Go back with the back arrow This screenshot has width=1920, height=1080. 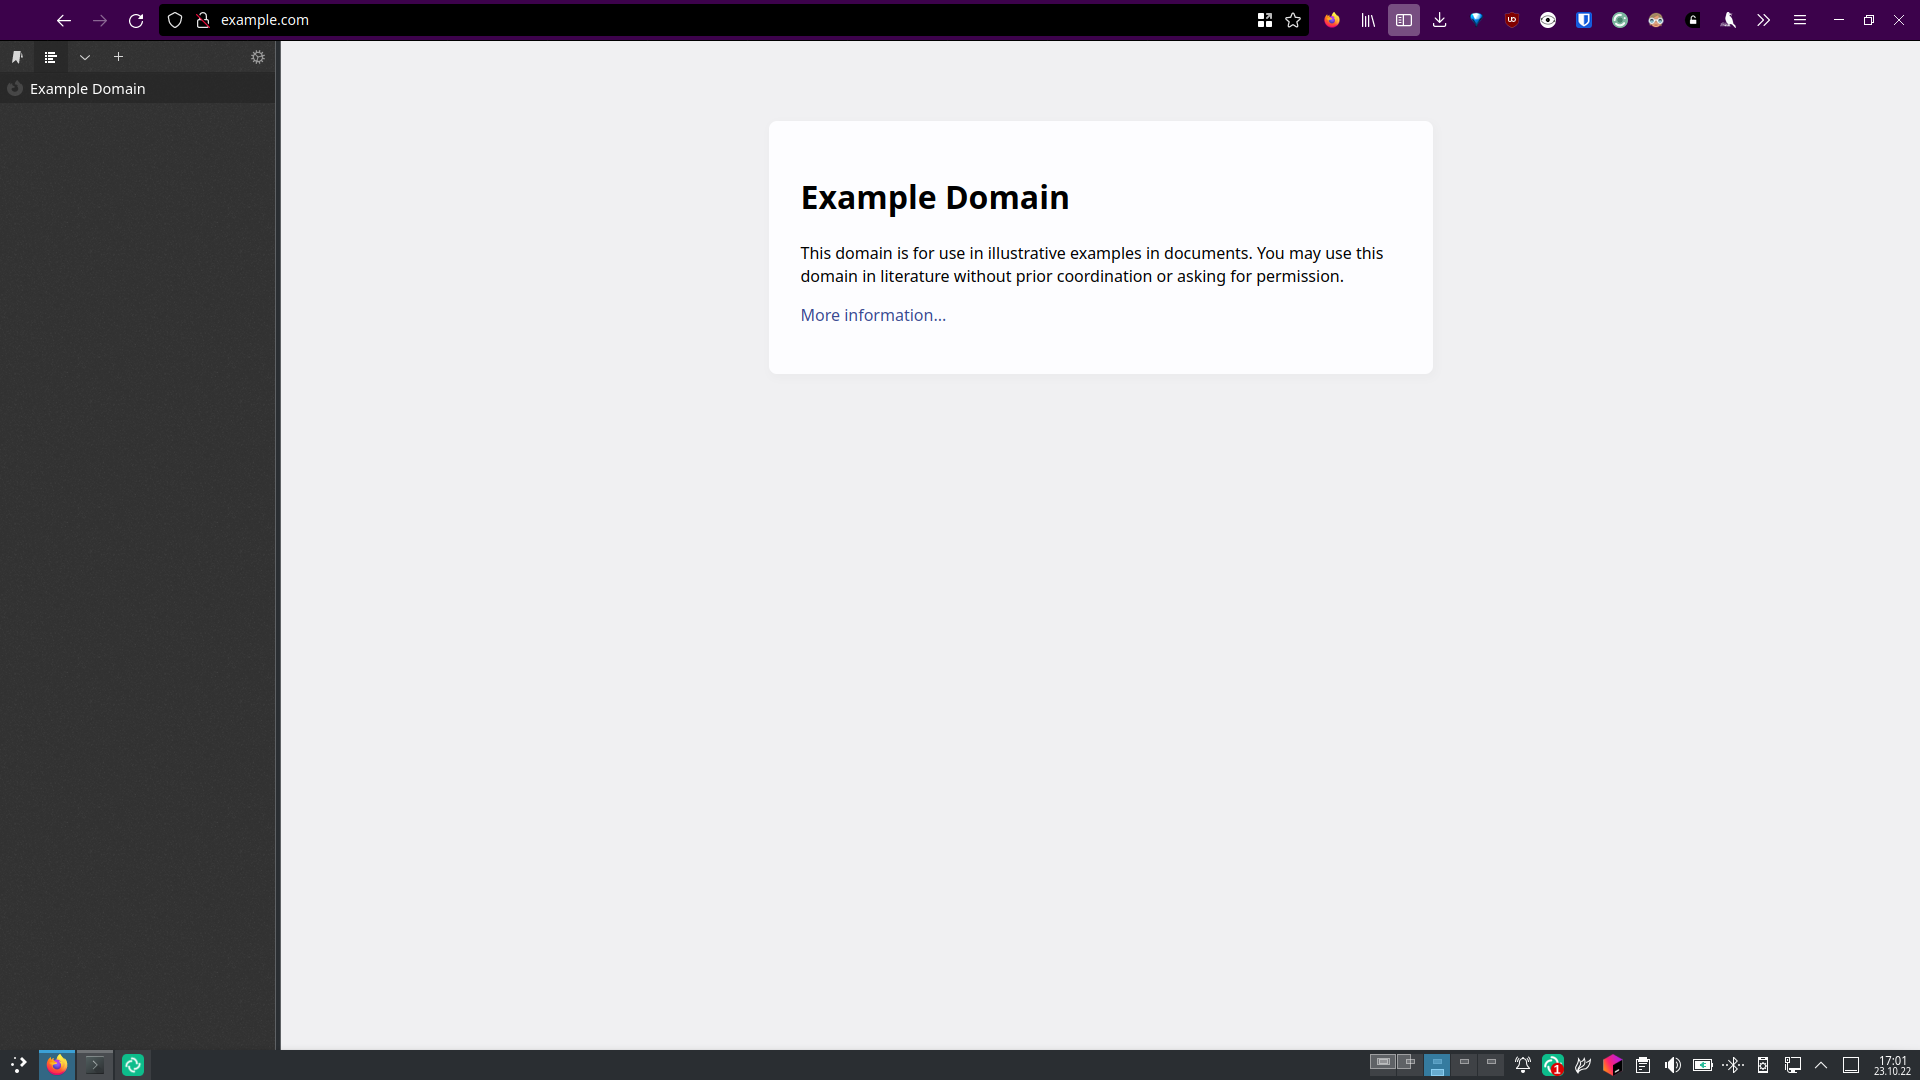(x=64, y=20)
